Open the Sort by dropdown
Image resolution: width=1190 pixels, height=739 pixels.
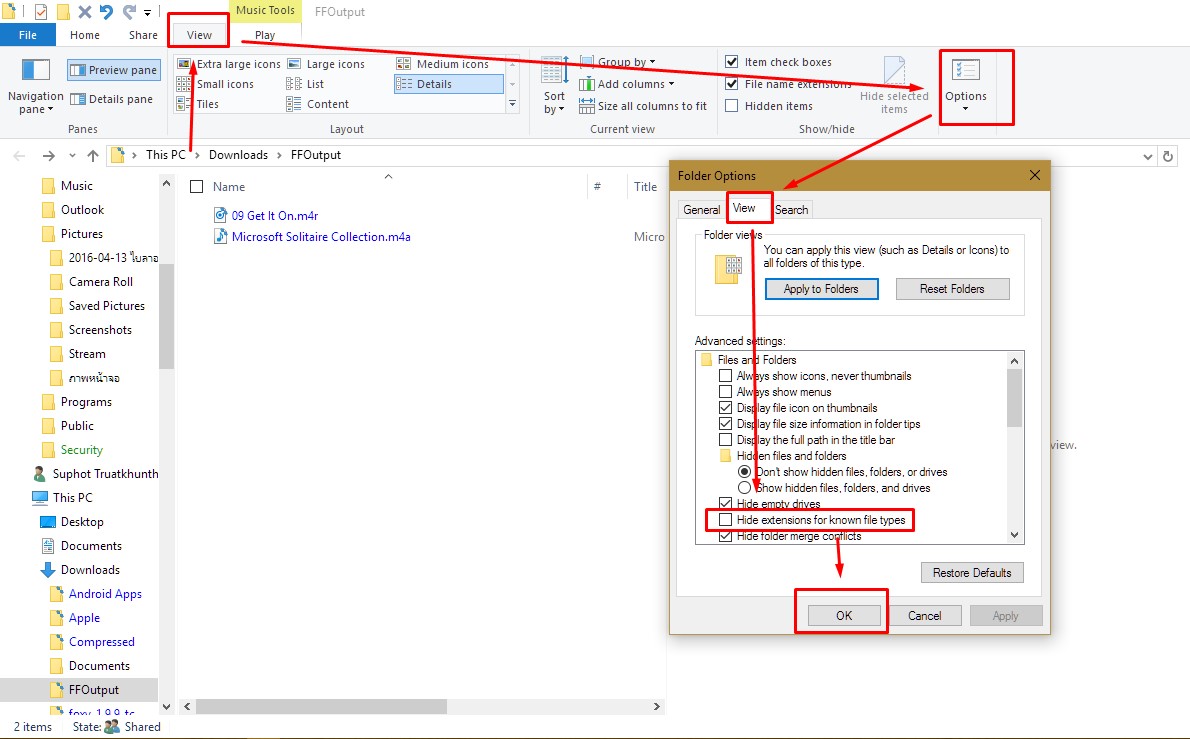[555, 85]
